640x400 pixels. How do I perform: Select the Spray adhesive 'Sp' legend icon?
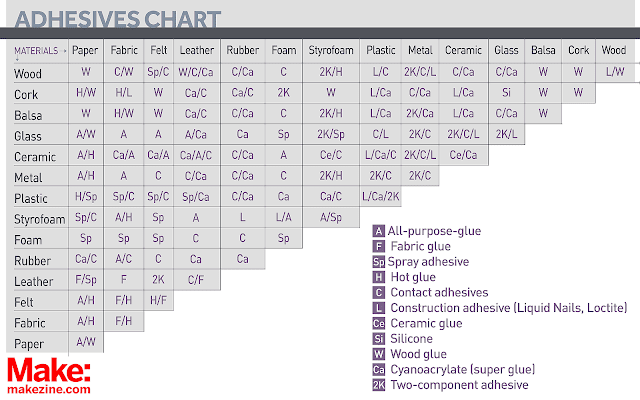click(x=379, y=262)
